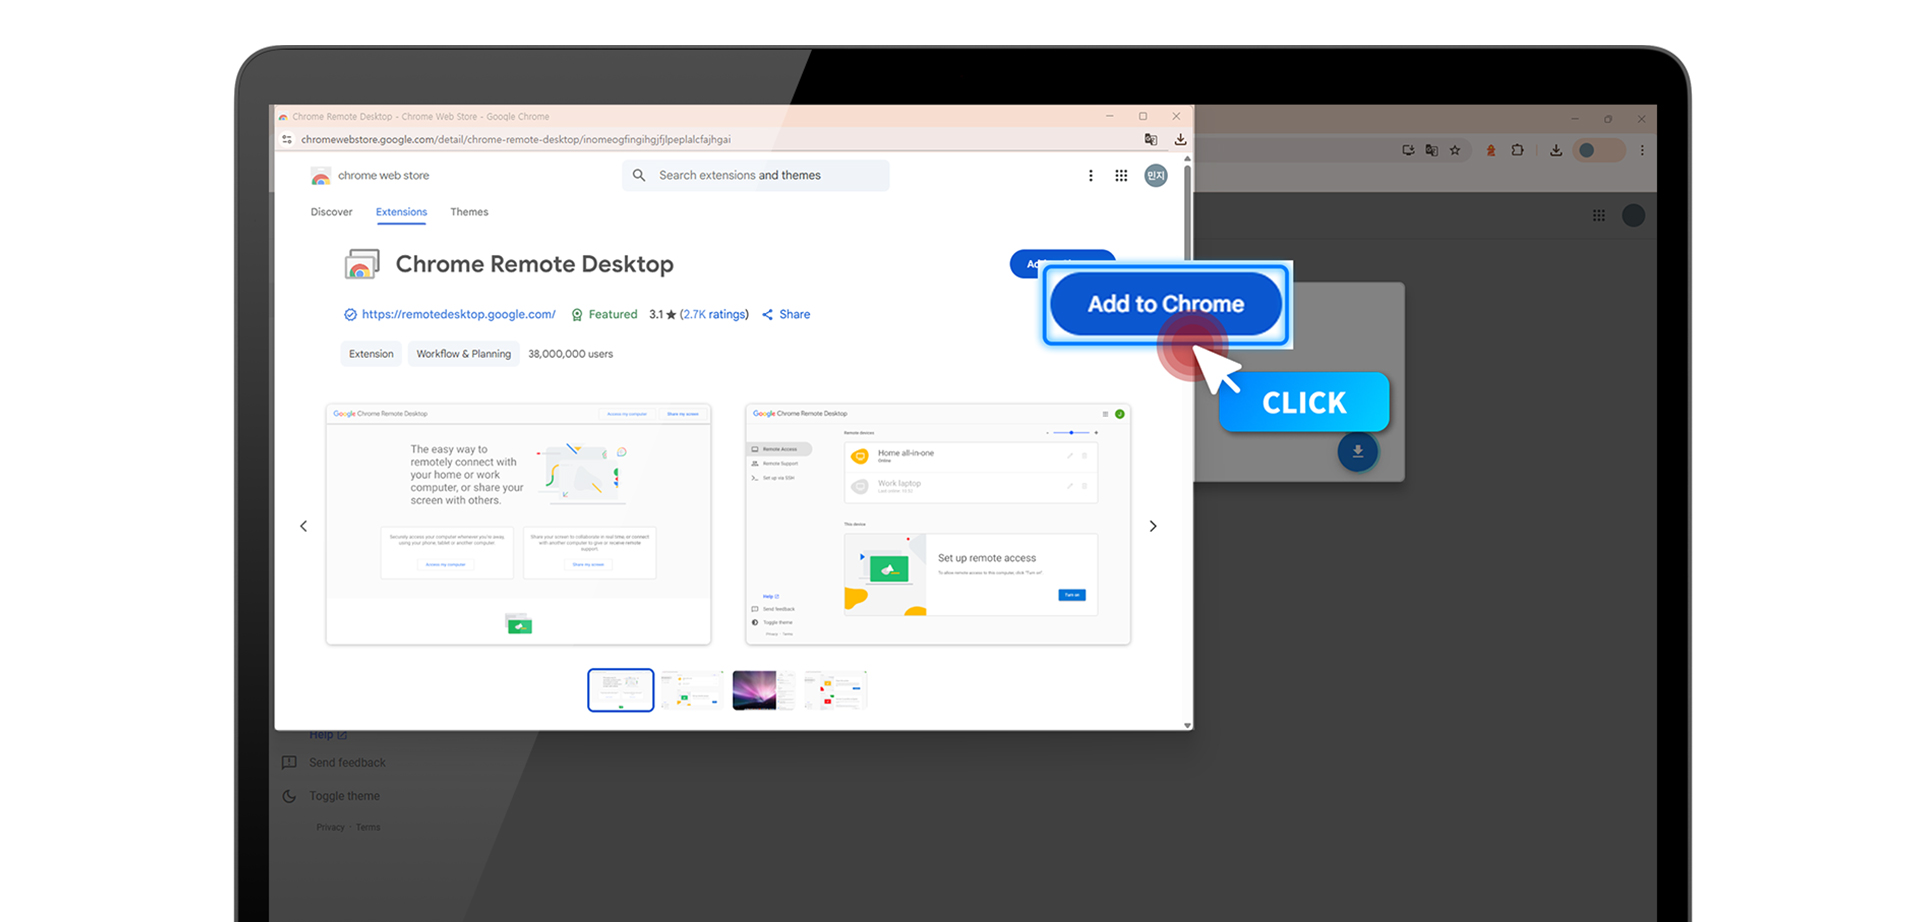Click the scrollbar down arrow in the Web Store window
Screen dimensions: 1920x922
coord(1187,725)
